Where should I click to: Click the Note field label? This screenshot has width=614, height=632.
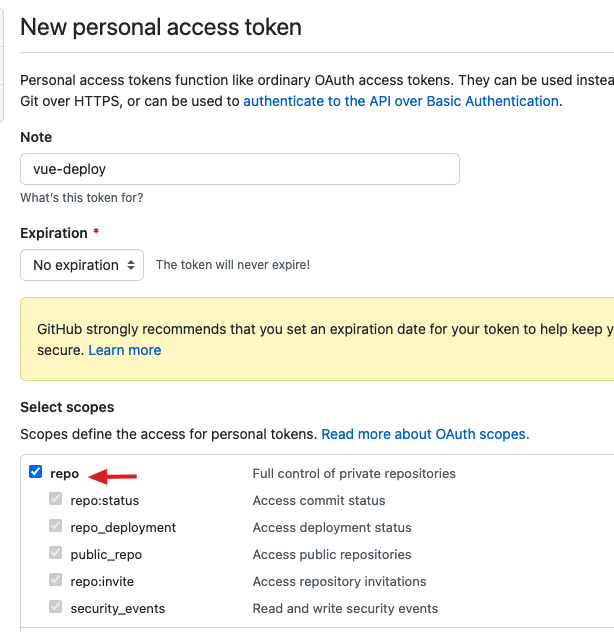tap(36, 137)
